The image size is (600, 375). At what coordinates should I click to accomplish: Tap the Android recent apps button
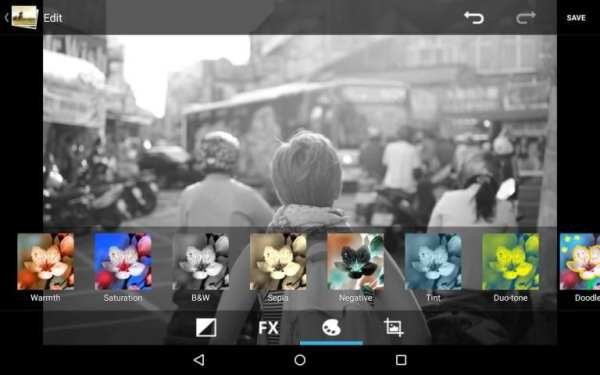click(x=401, y=360)
